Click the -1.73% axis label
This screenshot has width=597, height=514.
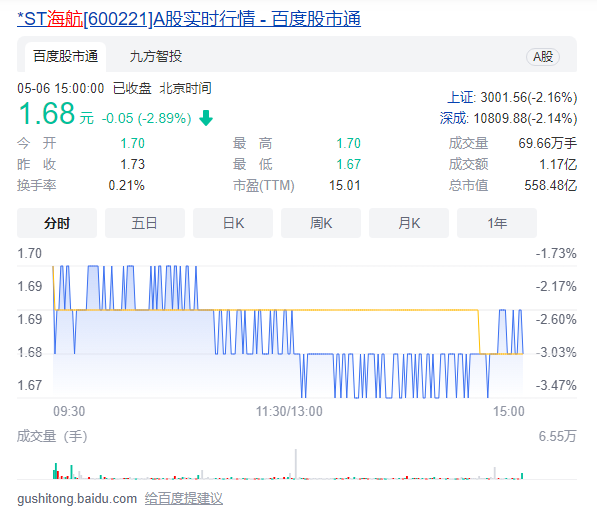[556, 253]
